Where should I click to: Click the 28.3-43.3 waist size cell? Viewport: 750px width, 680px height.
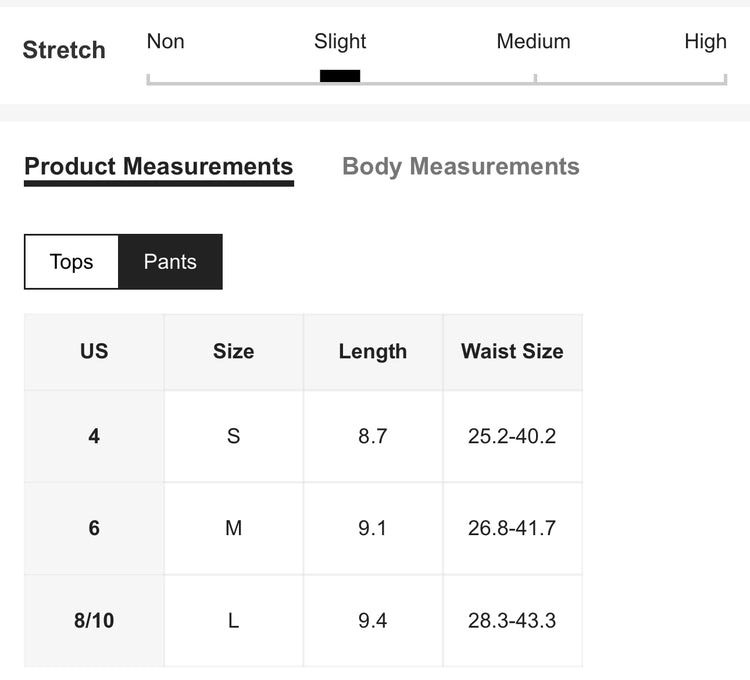(512, 621)
